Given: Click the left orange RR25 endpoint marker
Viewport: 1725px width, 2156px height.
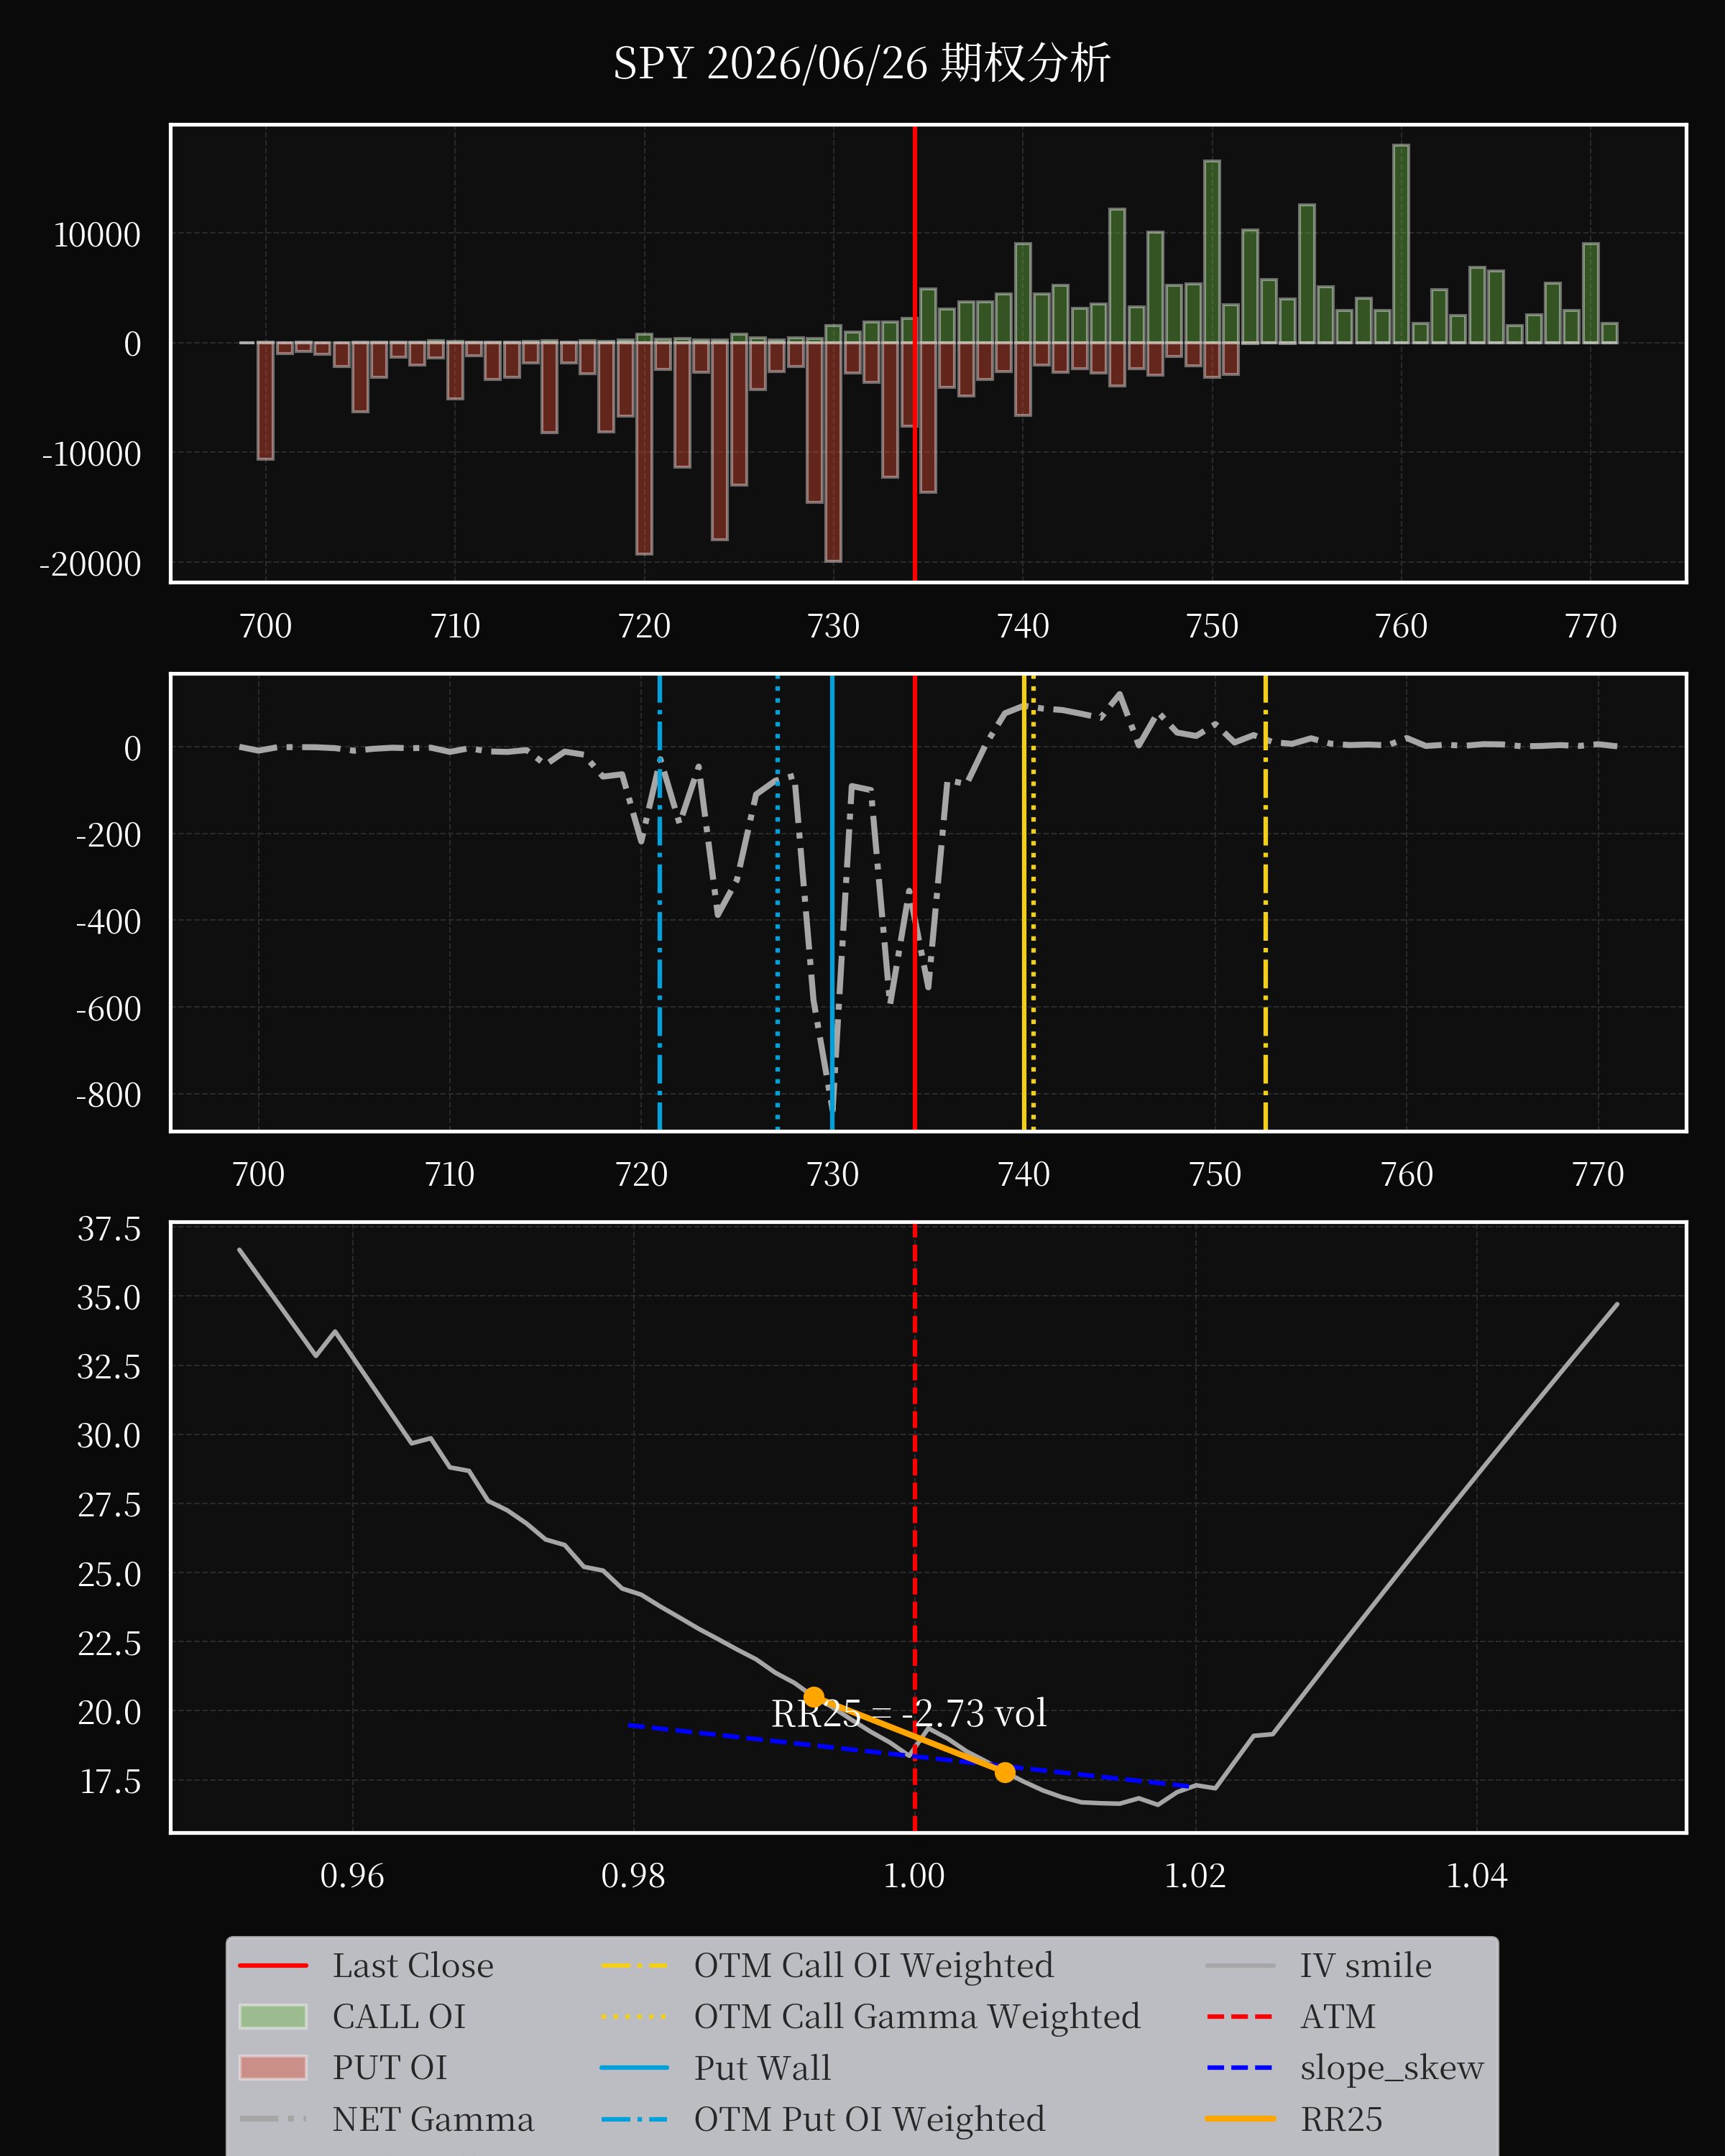Looking at the screenshot, I should tap(814, 1697).
